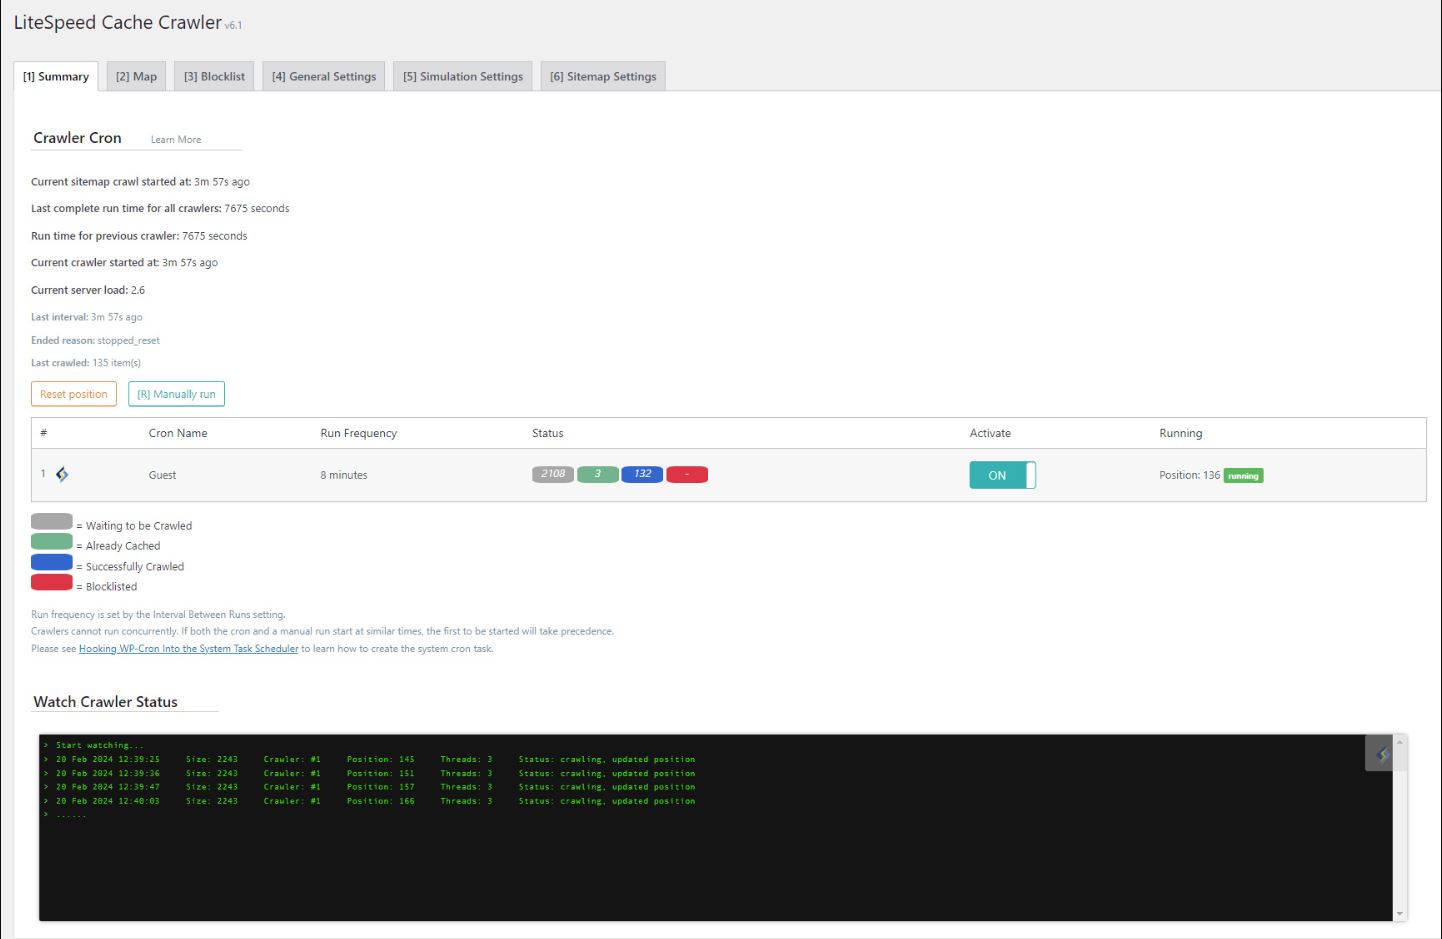Click the Manually run button

(176, 394)
